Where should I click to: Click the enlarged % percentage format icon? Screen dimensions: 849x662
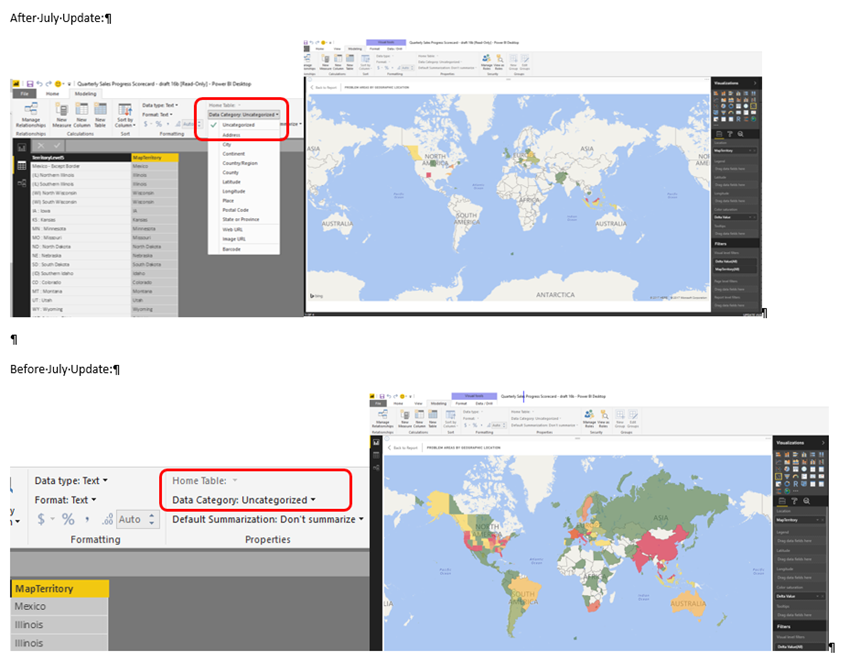68,519
